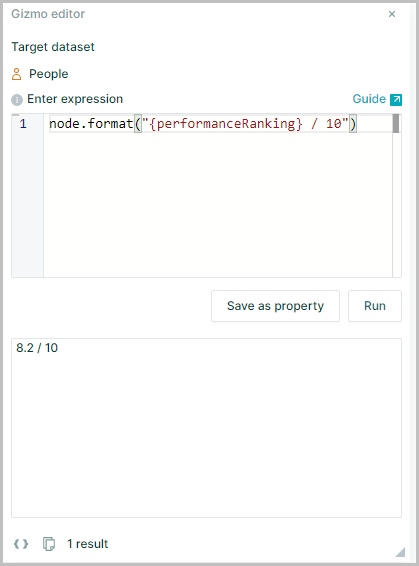The width and height of the screenshot is (419, 566).
Task: Click the Gizmo editor title text
Action: pos(48,14)
